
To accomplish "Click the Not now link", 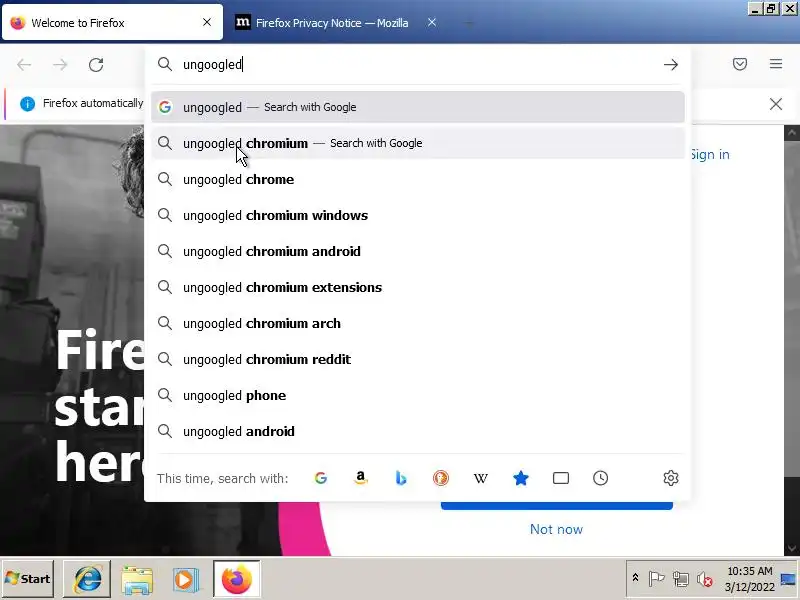I will click(556, 529).
